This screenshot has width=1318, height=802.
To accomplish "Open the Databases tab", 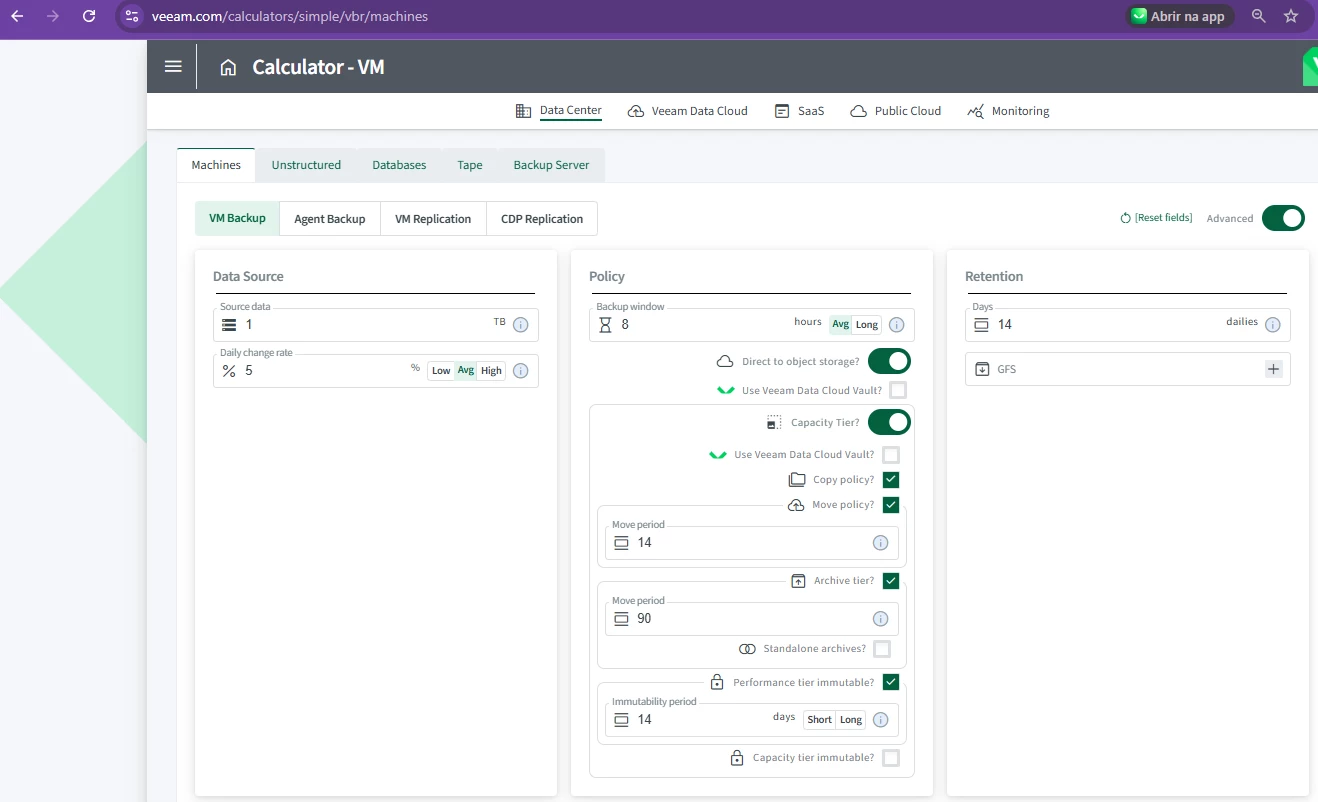I will [x=399, y=165].
